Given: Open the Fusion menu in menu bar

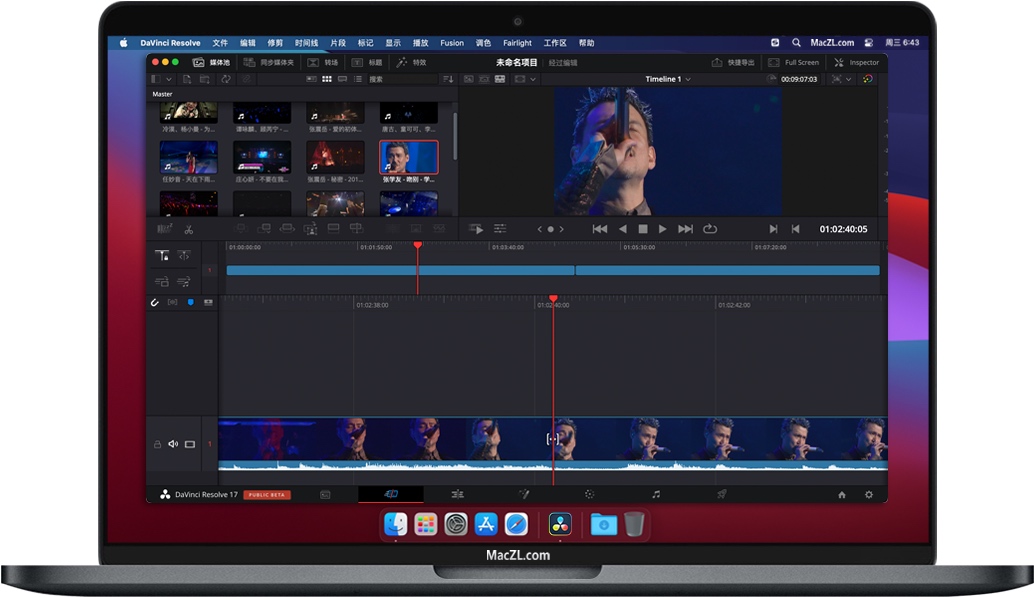Looking at the screenshot, I should coord(452,43).
